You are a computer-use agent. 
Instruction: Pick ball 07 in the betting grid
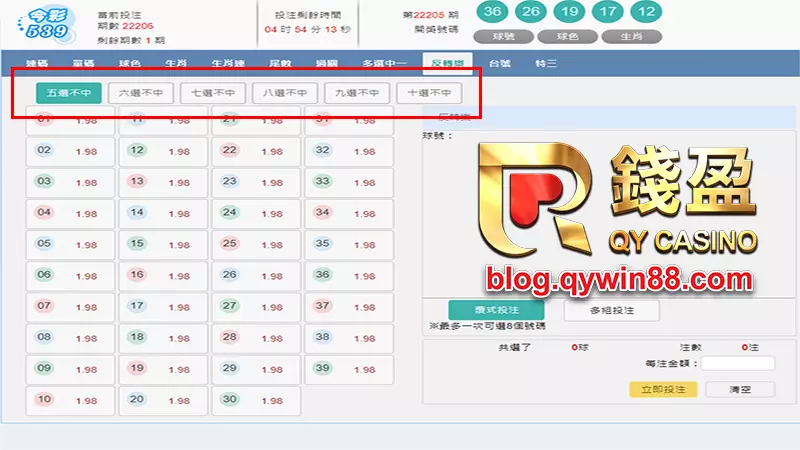tap(44, 306)
